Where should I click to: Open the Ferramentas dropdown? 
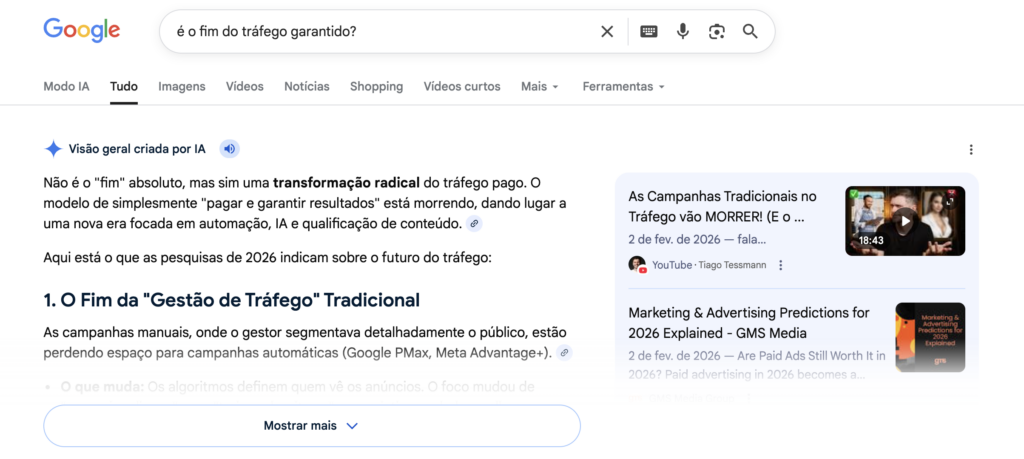click(623, 87)
